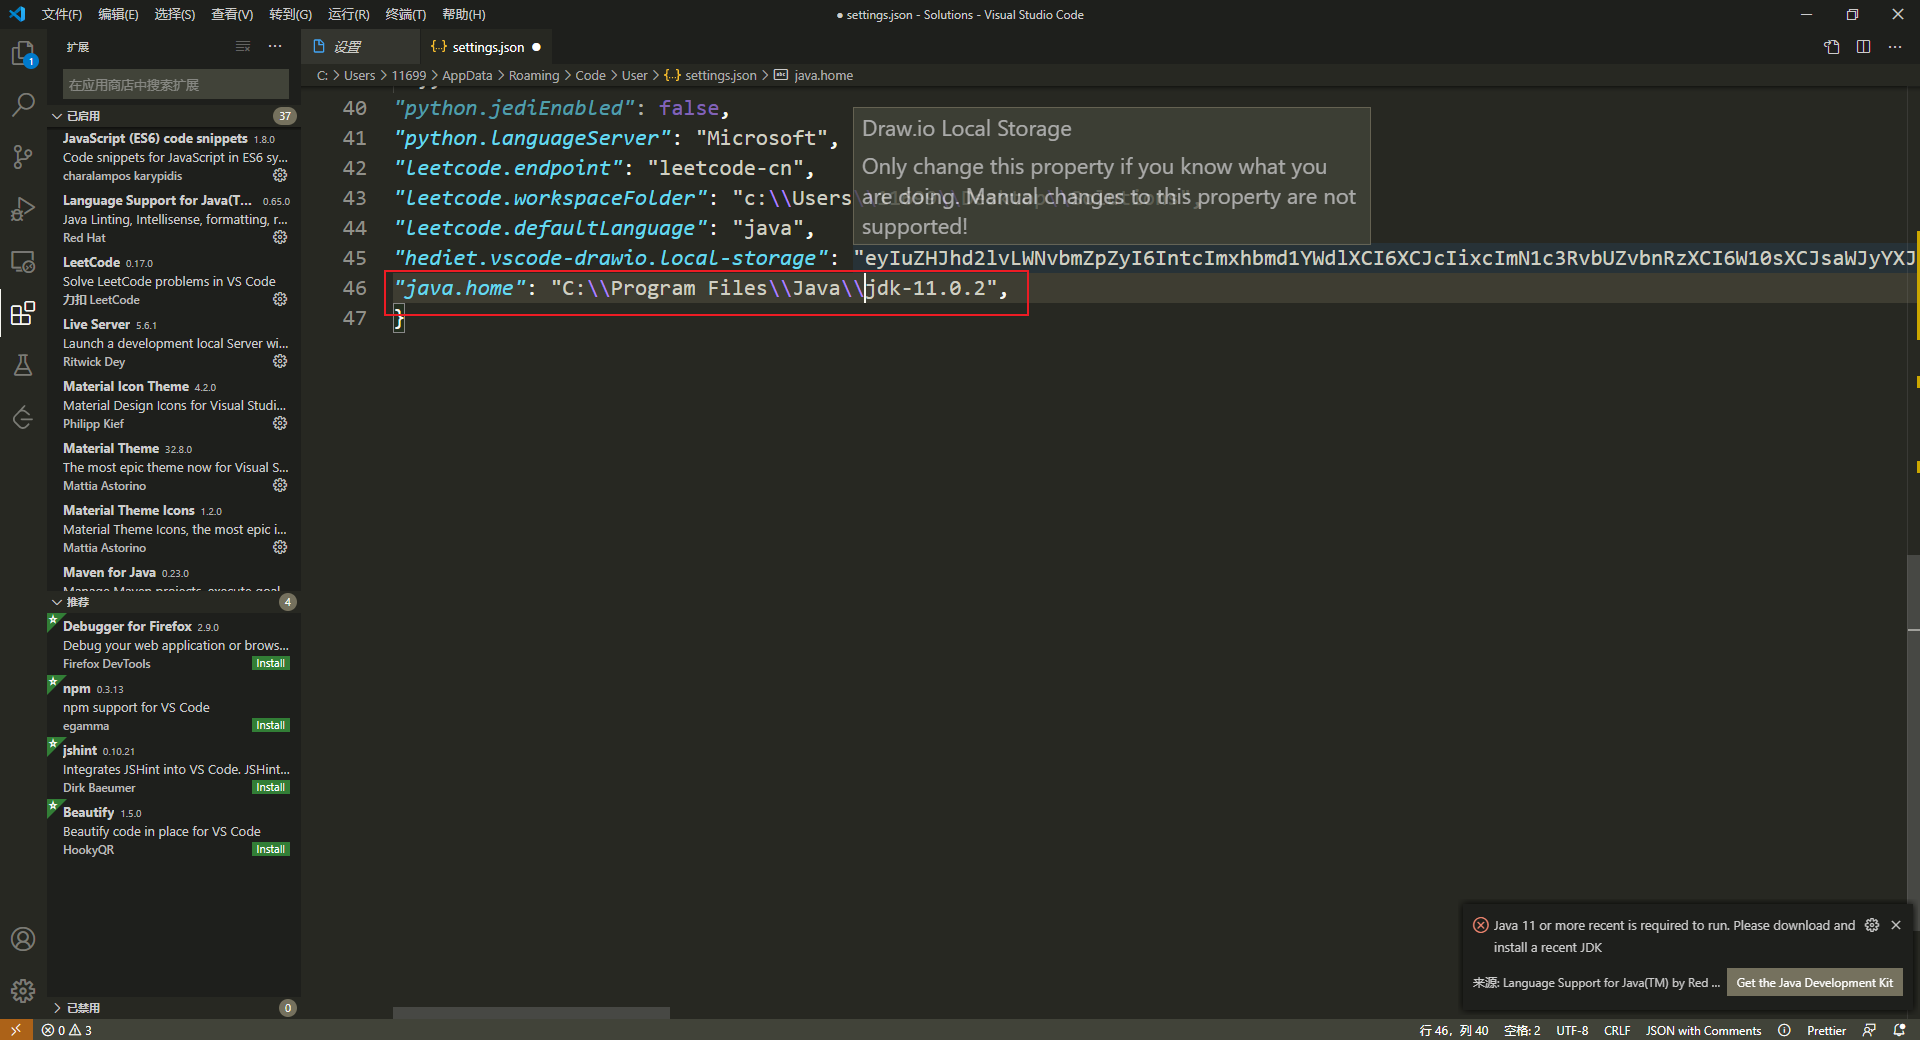Open the Maven for Java extension entry

click(175, 577)
